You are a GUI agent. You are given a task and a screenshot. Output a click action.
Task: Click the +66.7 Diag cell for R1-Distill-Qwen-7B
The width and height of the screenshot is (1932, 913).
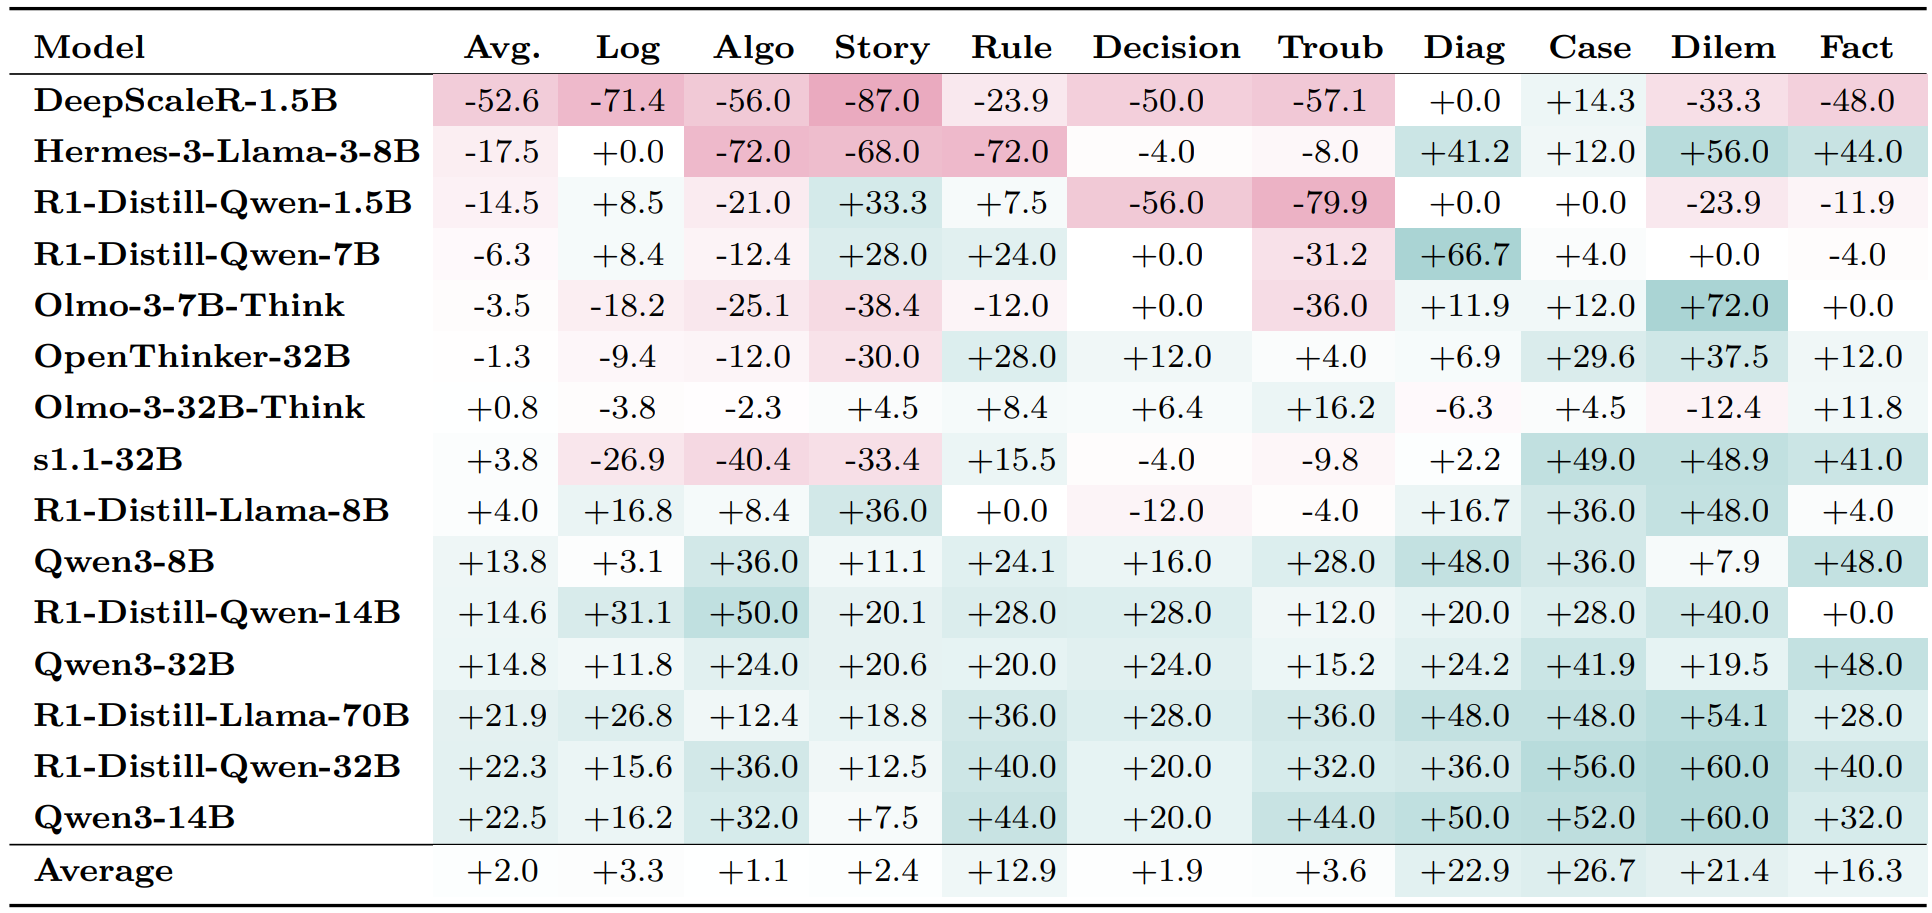(1464, 254)
